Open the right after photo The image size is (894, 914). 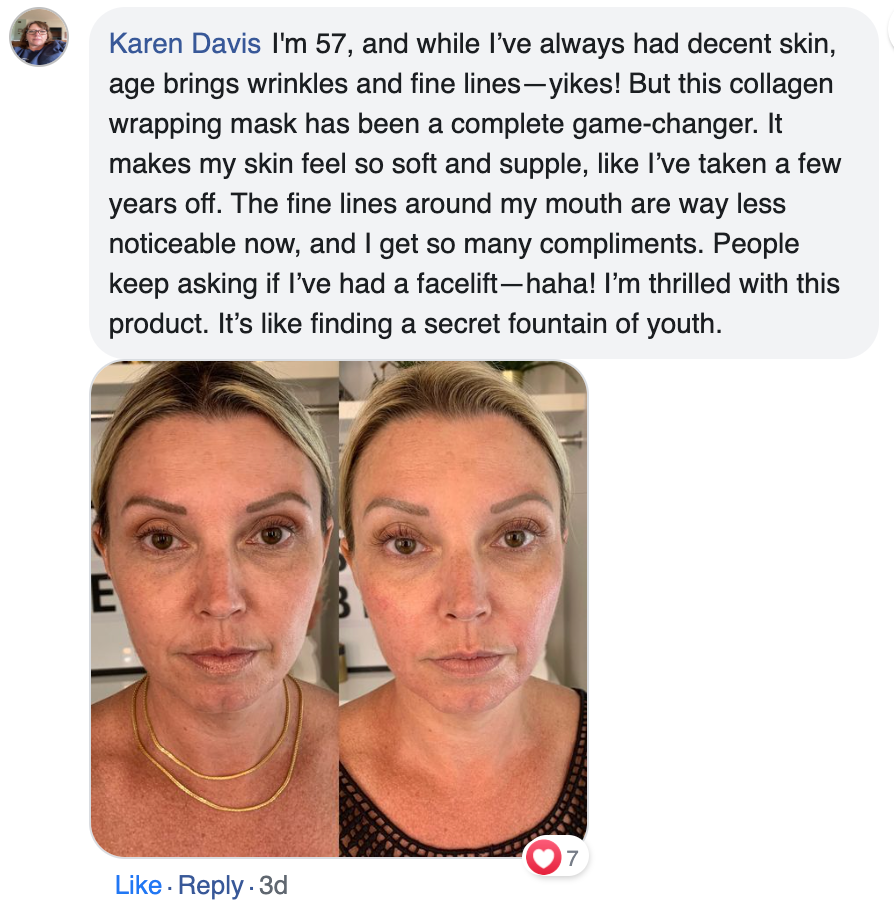click(463, 609)
